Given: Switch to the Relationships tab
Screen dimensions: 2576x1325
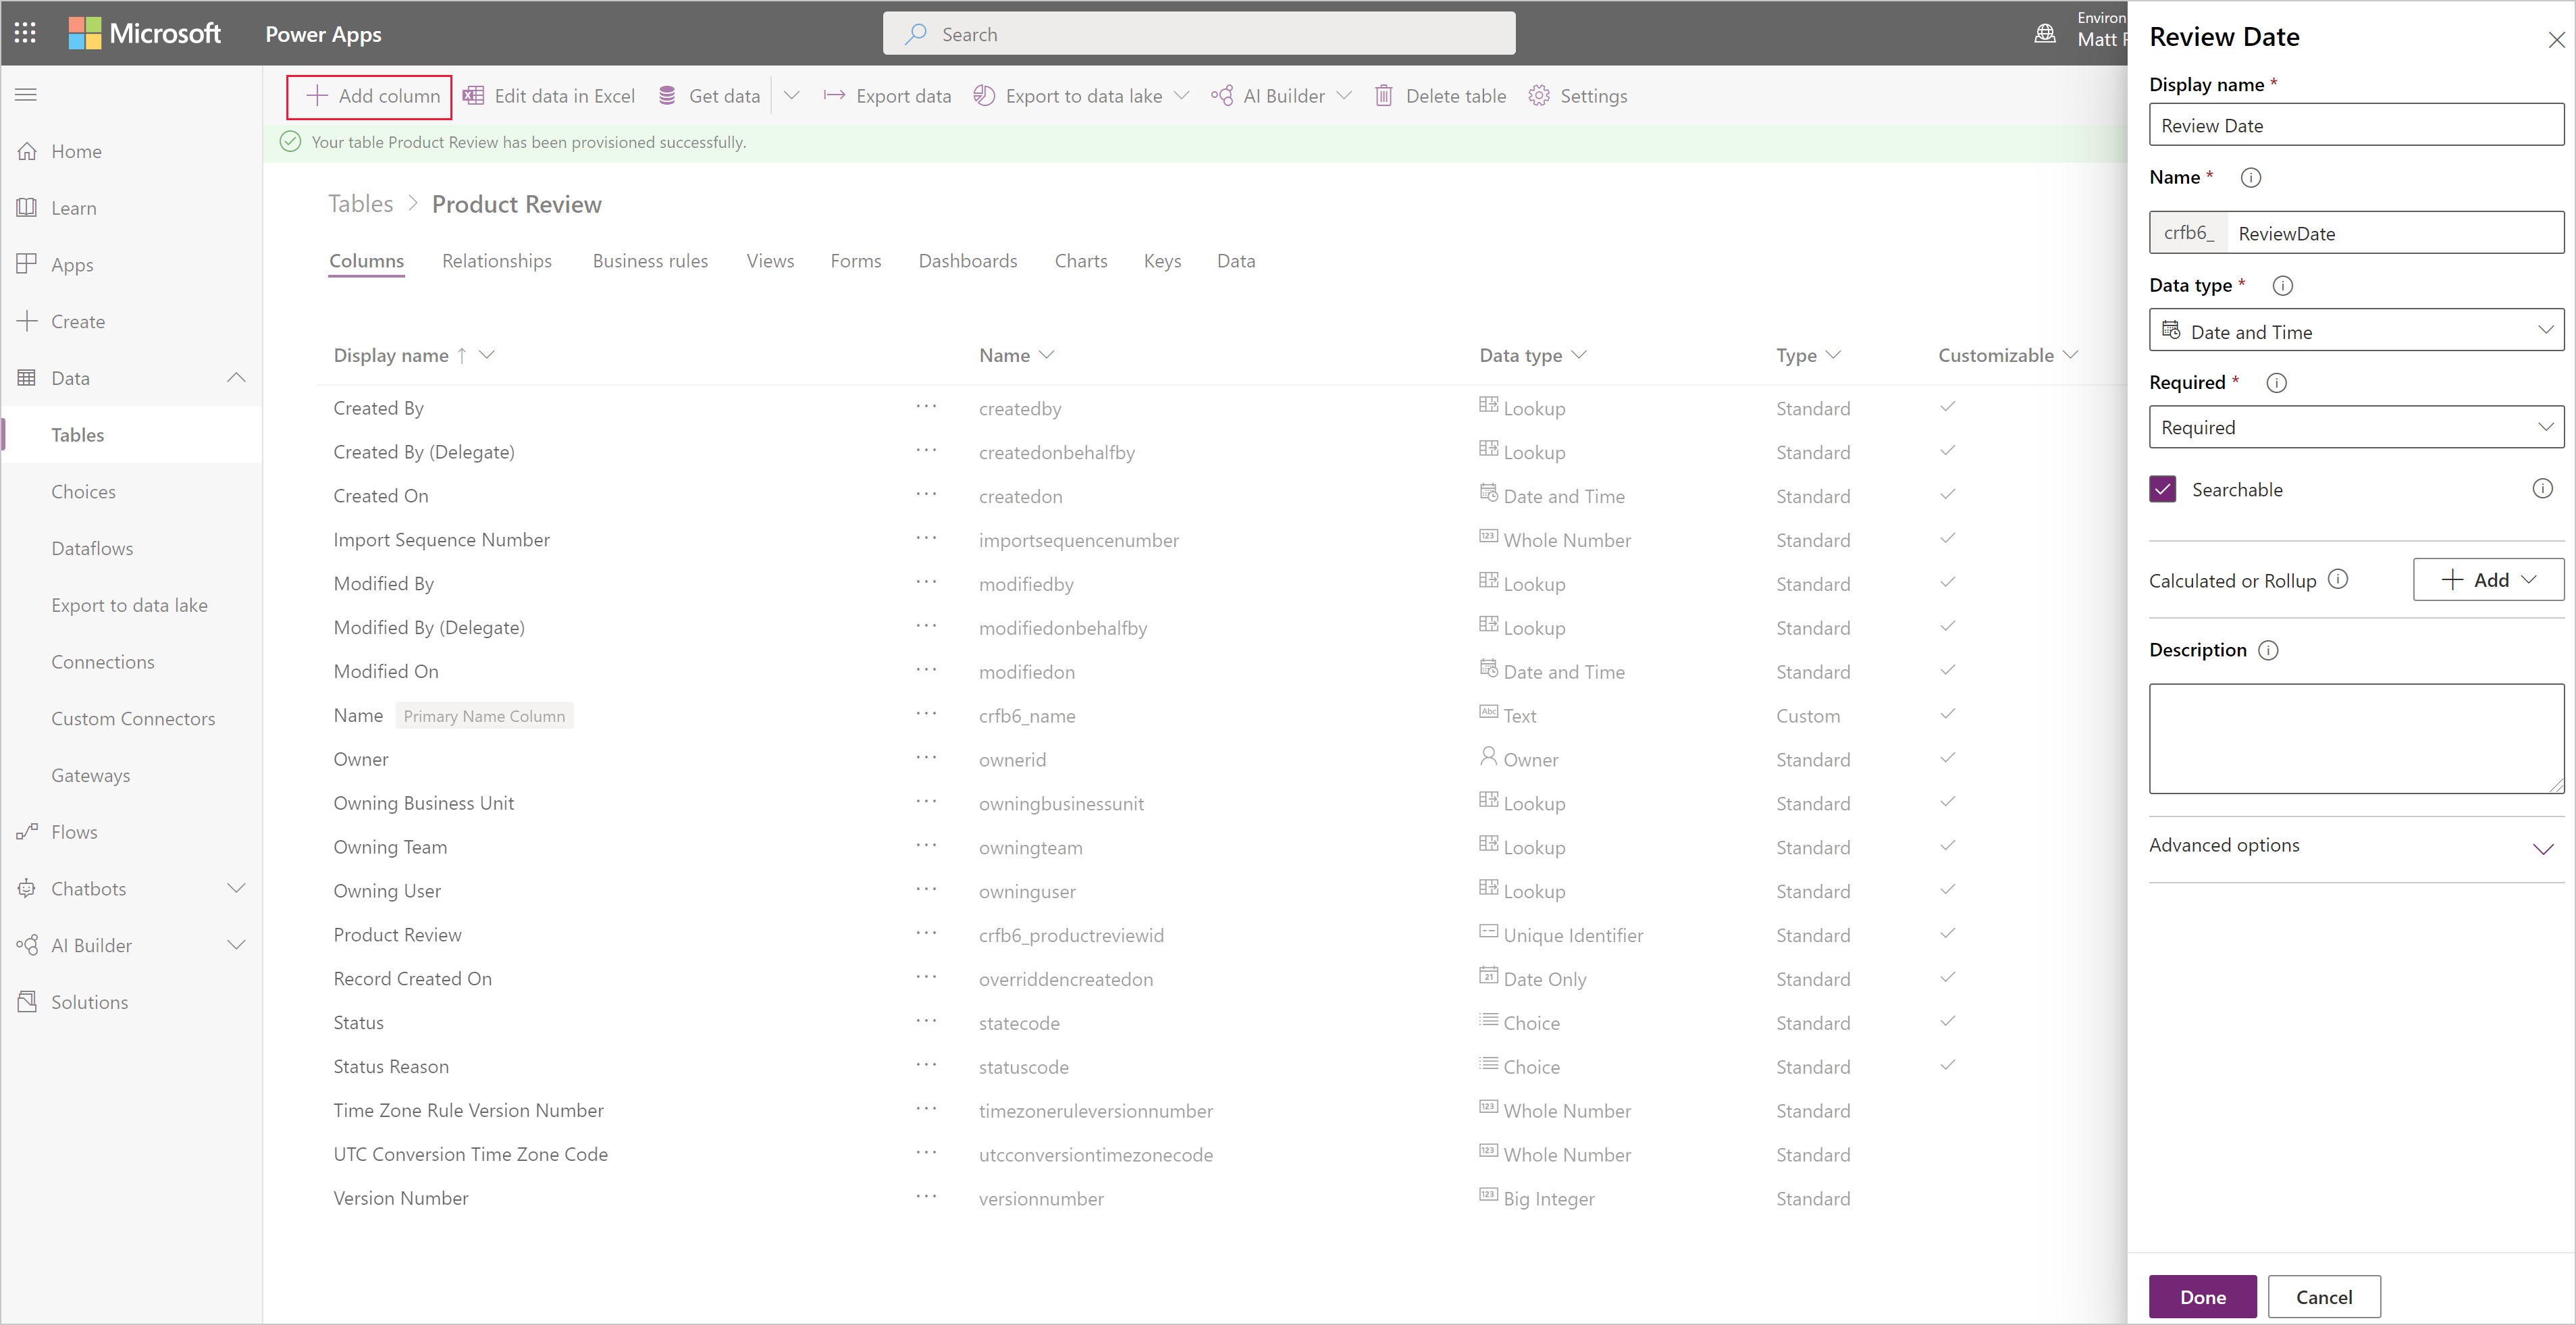Looking at the screenshot, I should tap(496, 260).
